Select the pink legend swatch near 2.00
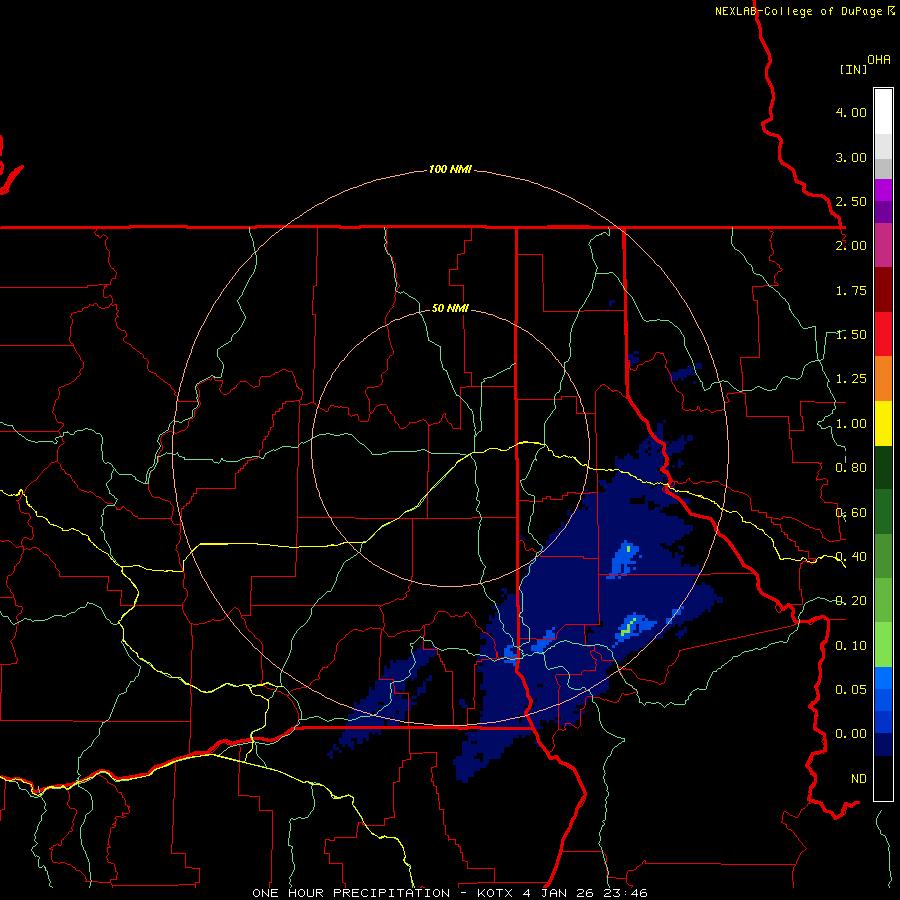 click(x=883, y=245)
